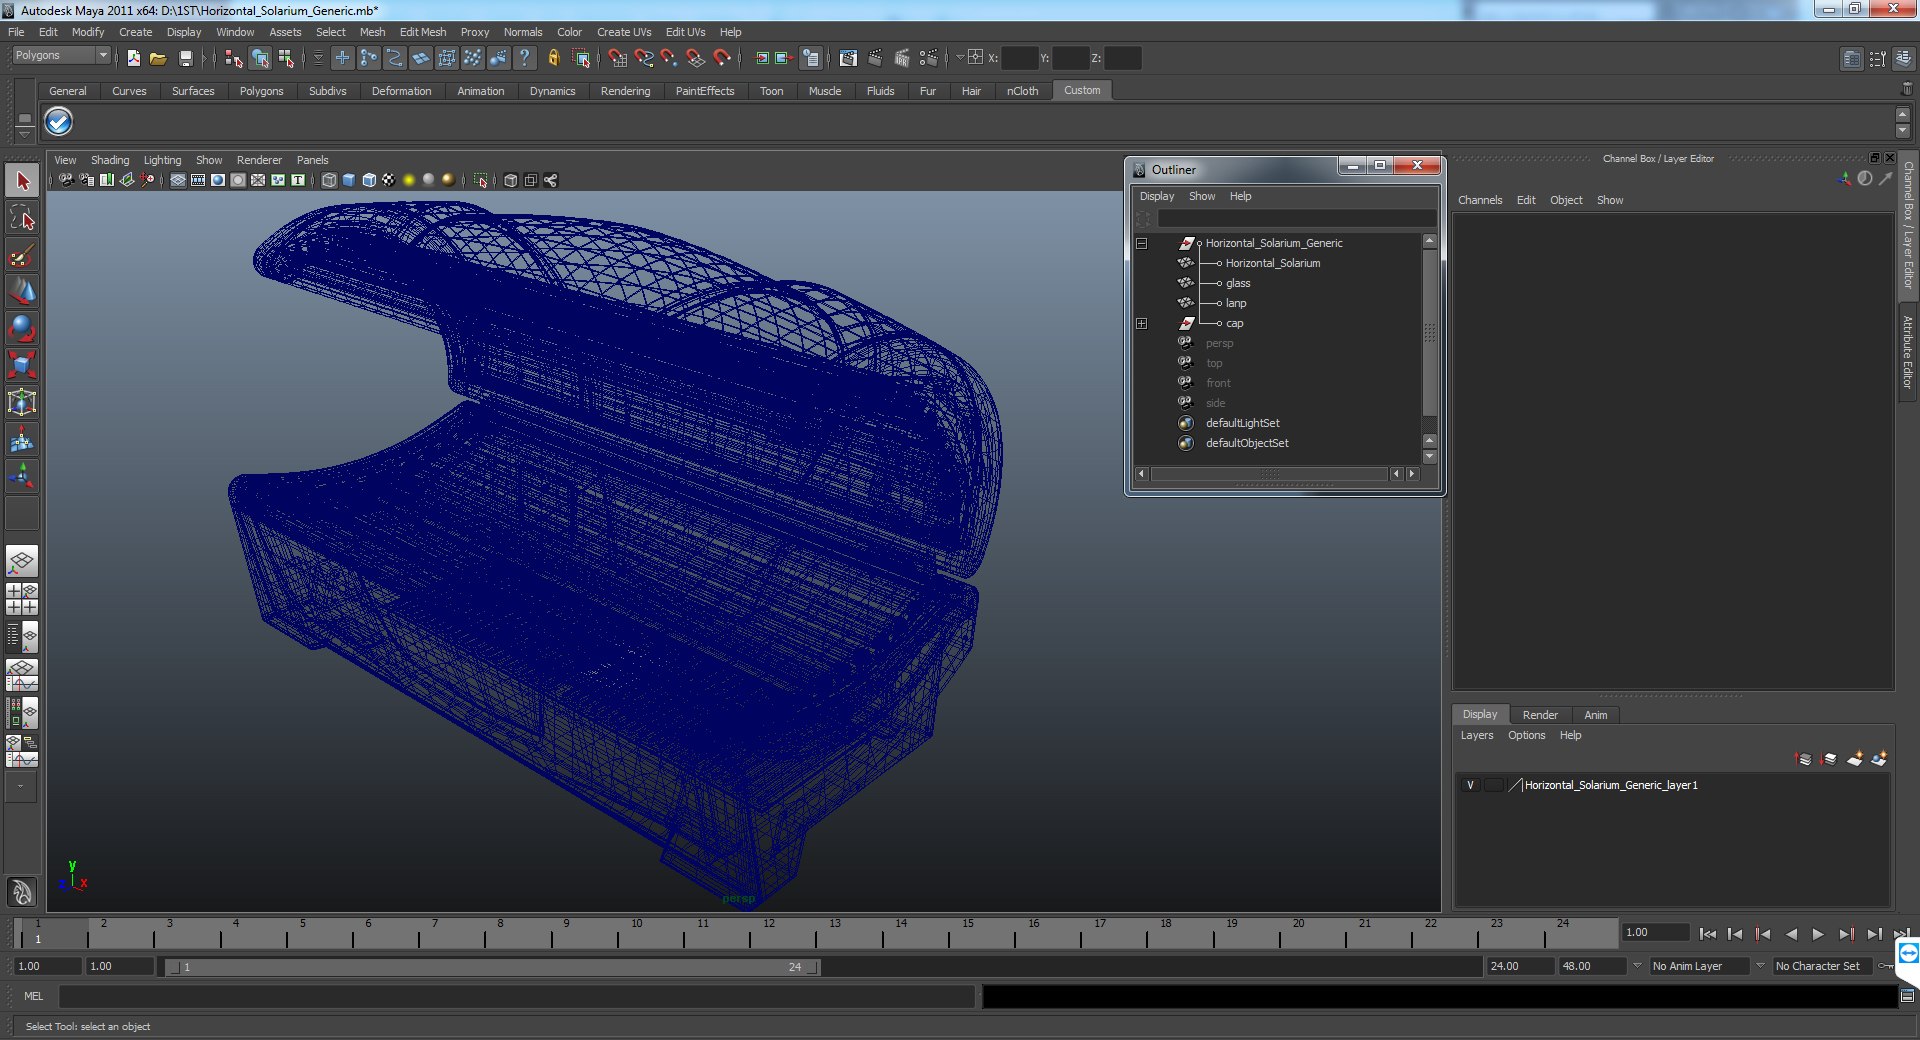
Task: Create a new scene file
Action: 133,58
